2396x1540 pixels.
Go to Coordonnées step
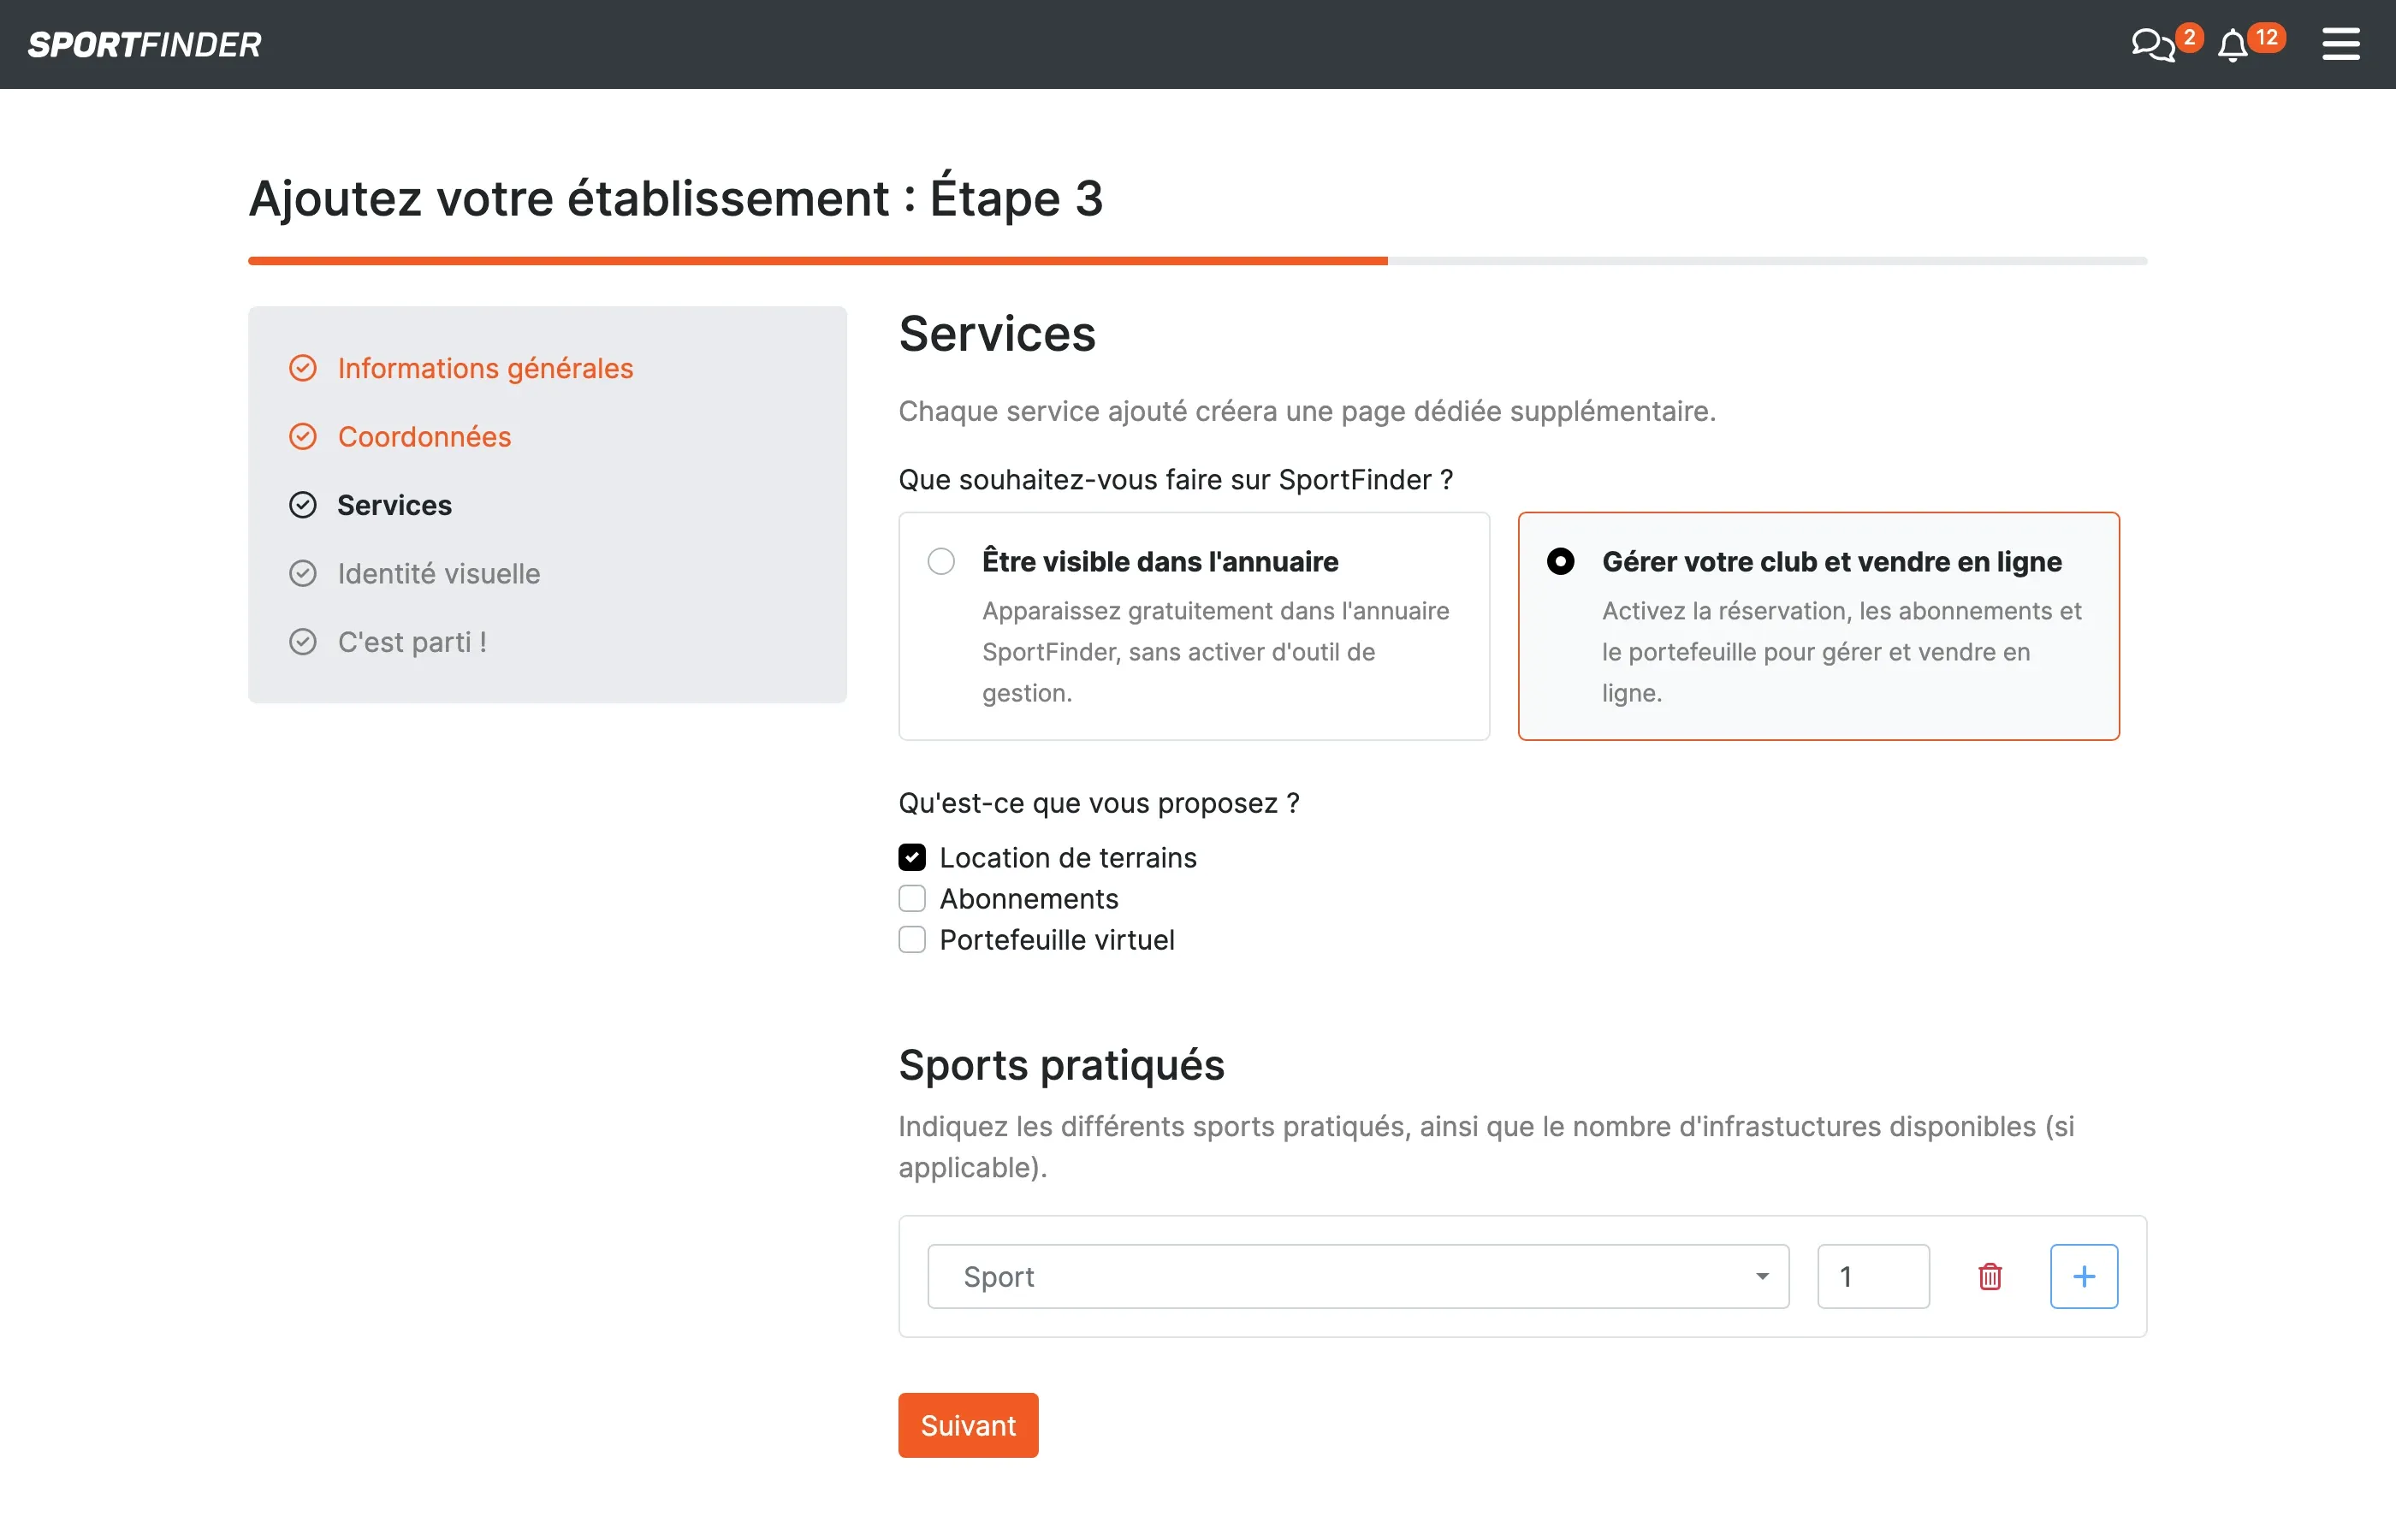[x=424, y=437]
